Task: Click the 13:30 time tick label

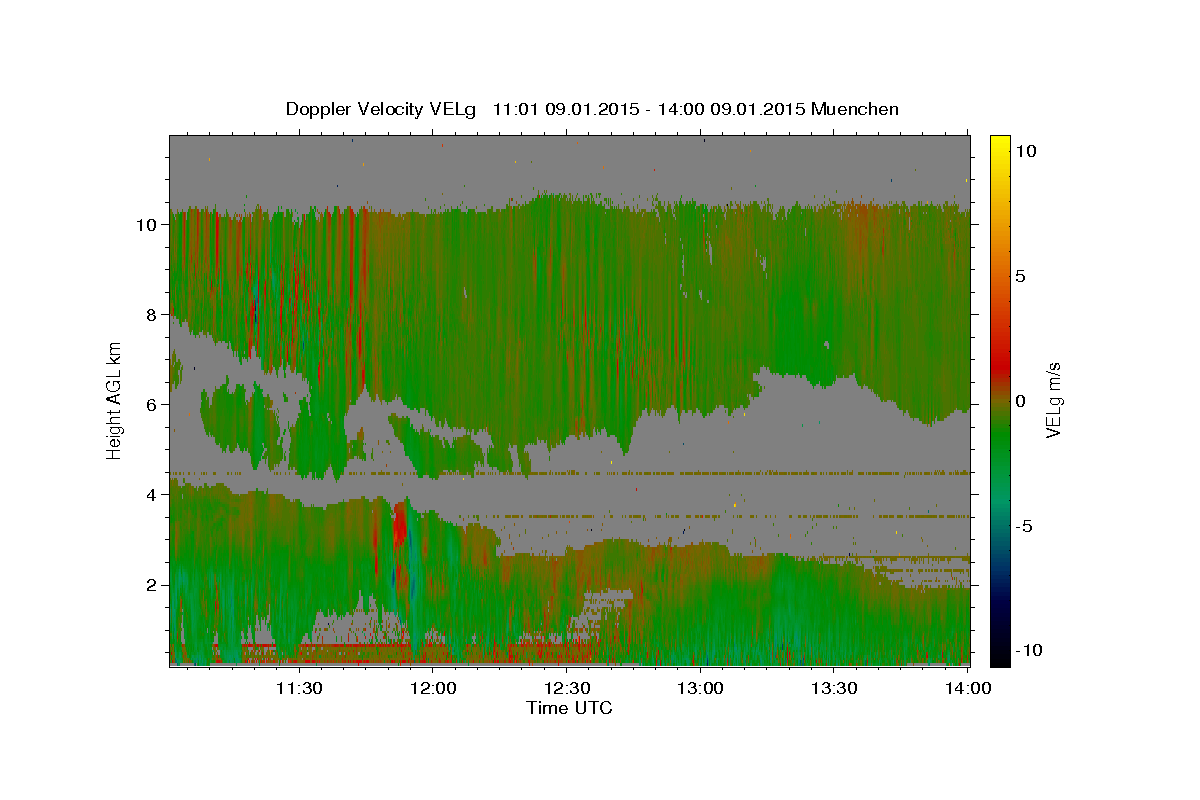Action: (x=834, y=688)
